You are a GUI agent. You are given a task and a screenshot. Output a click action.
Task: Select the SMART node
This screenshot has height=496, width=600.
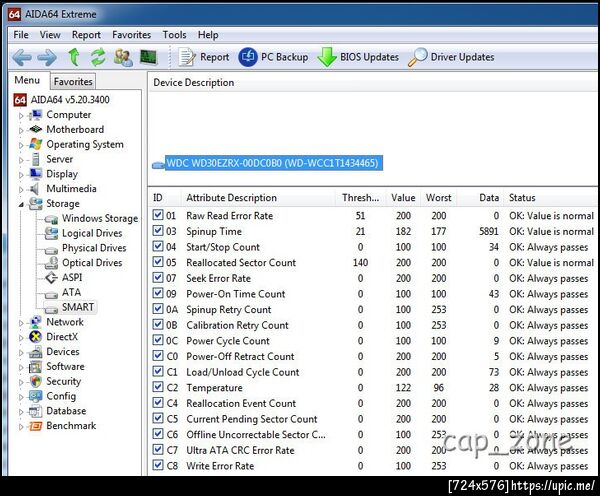point(70,307)
